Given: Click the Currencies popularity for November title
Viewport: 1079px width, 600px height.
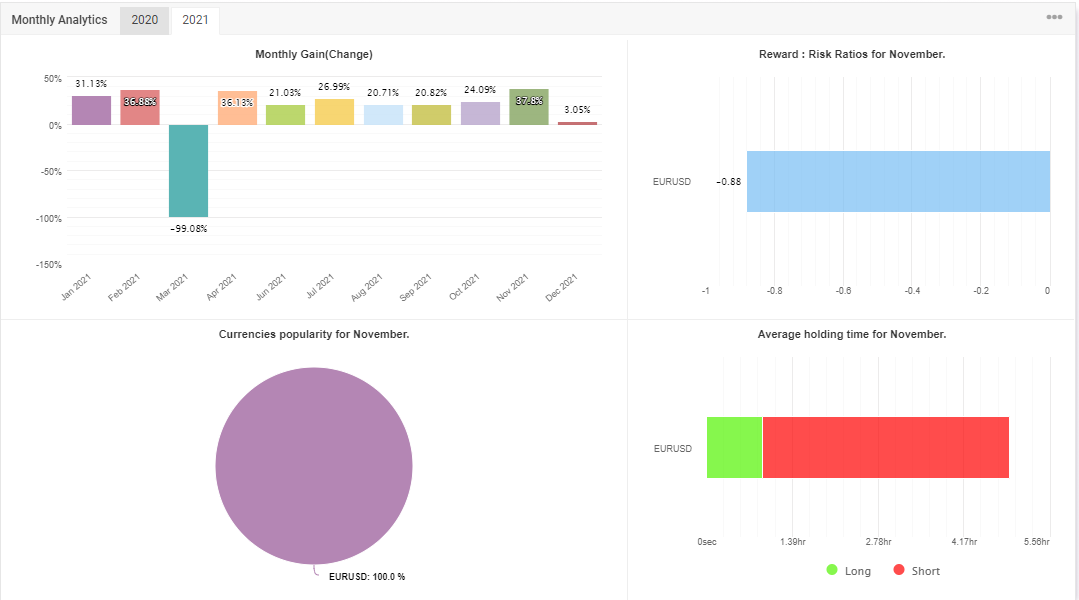Looking at the screenshot, I should tap(314, 334).
